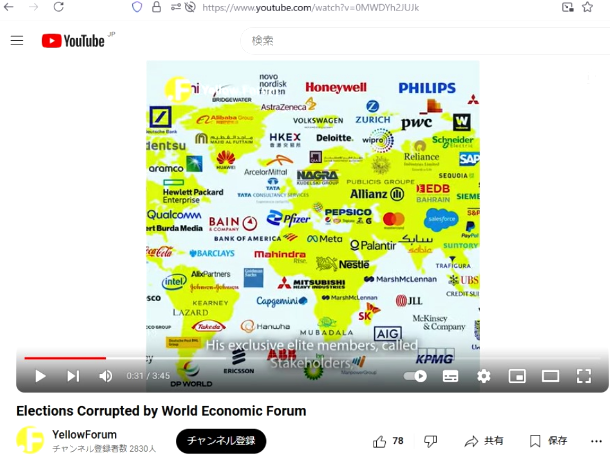Image resolution: width=610 pixels, height=458 pixels.
Task: Enter fullscreen mode
Action: point(584,376)
